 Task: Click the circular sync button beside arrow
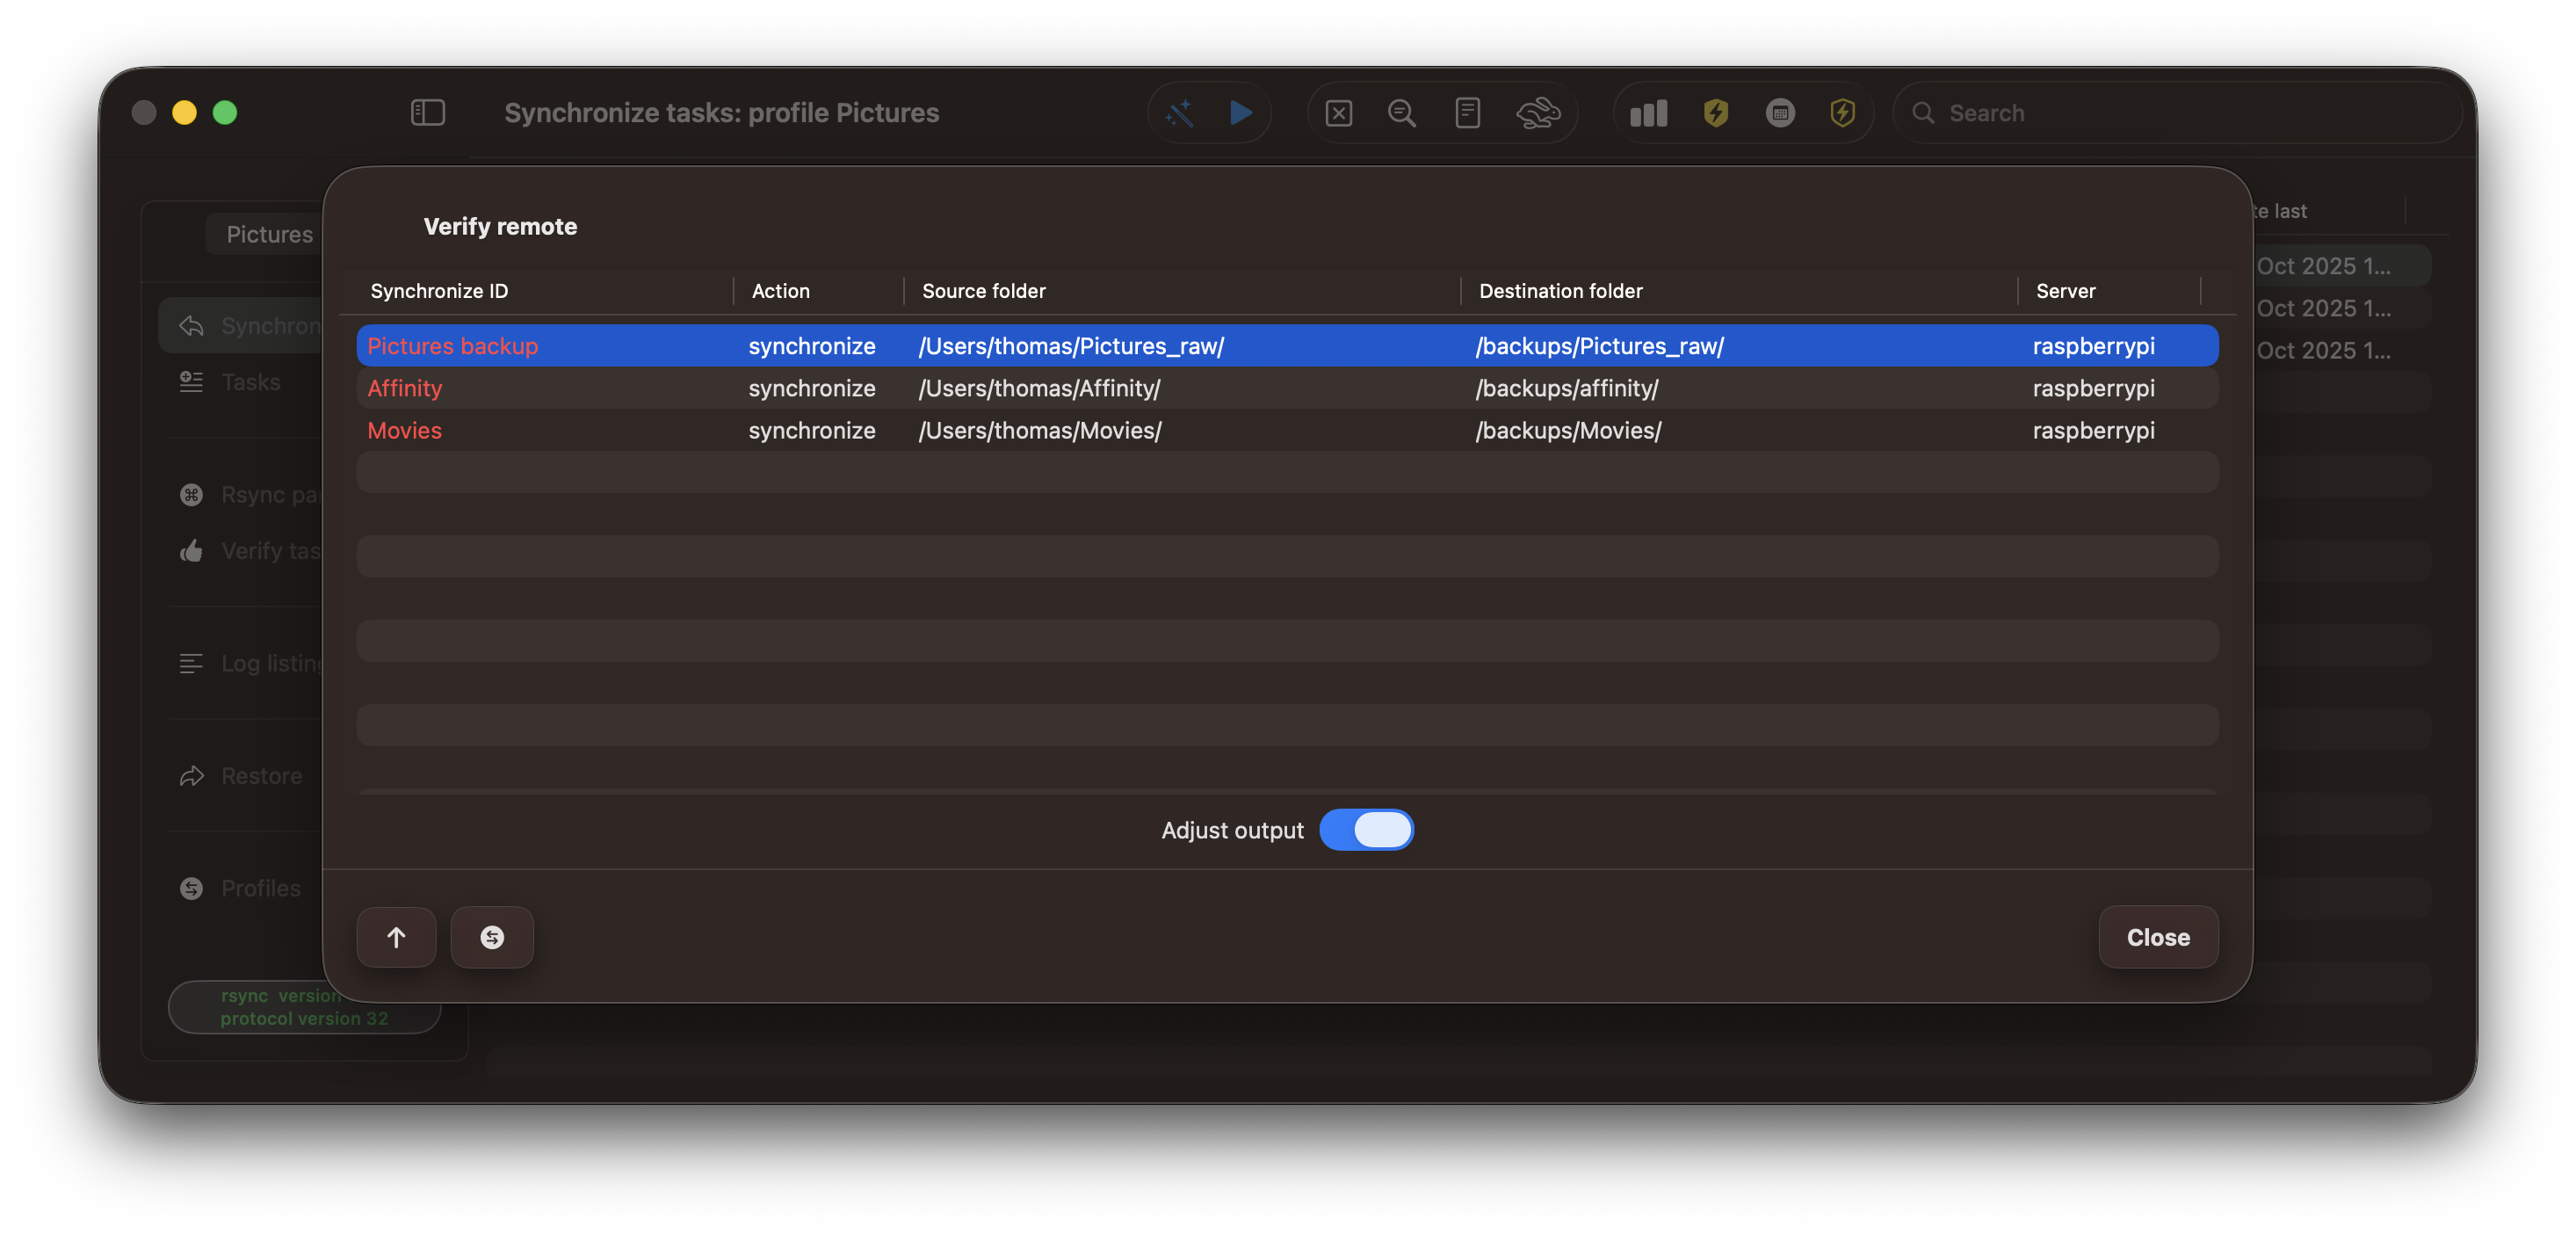(492, 937)
